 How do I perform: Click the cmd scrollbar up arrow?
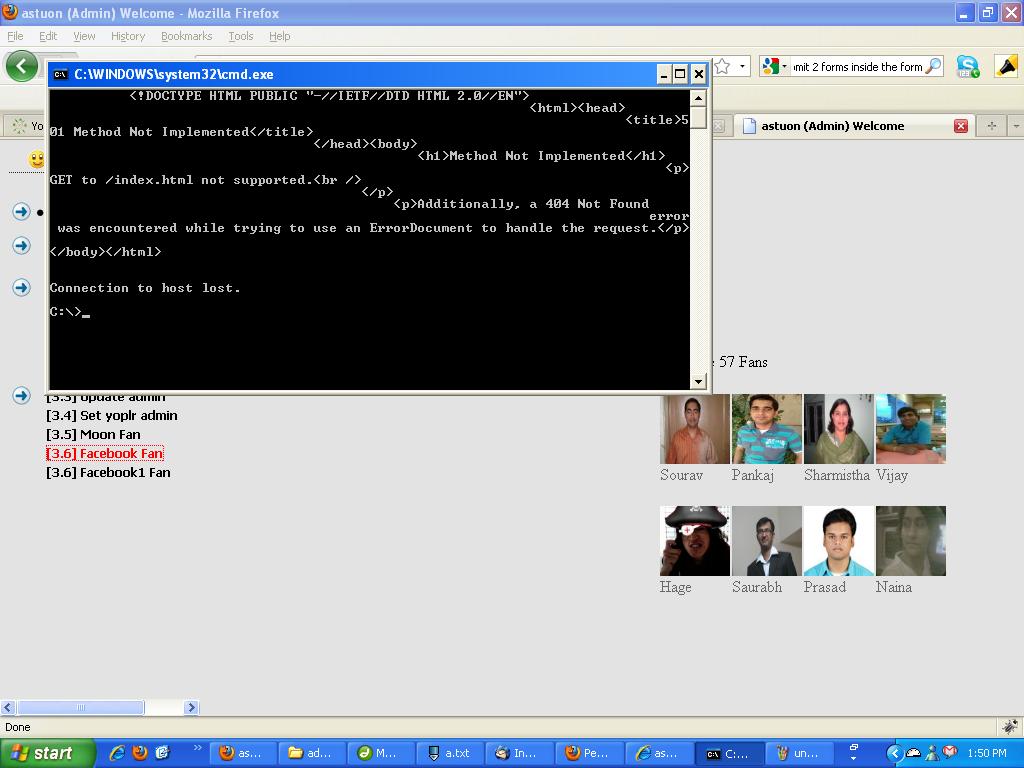698,98
